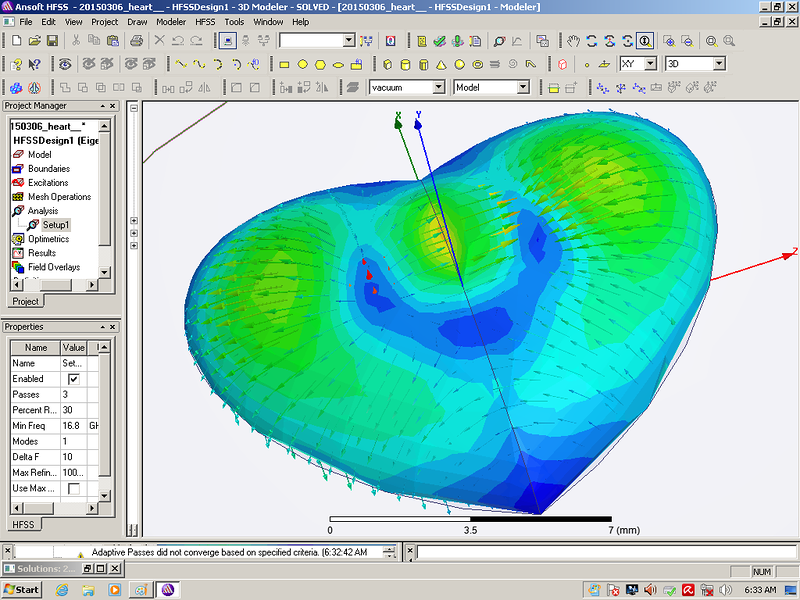Click the Save file toolbar icon
Screen dimensions: 800x600
tap(52, 41)
